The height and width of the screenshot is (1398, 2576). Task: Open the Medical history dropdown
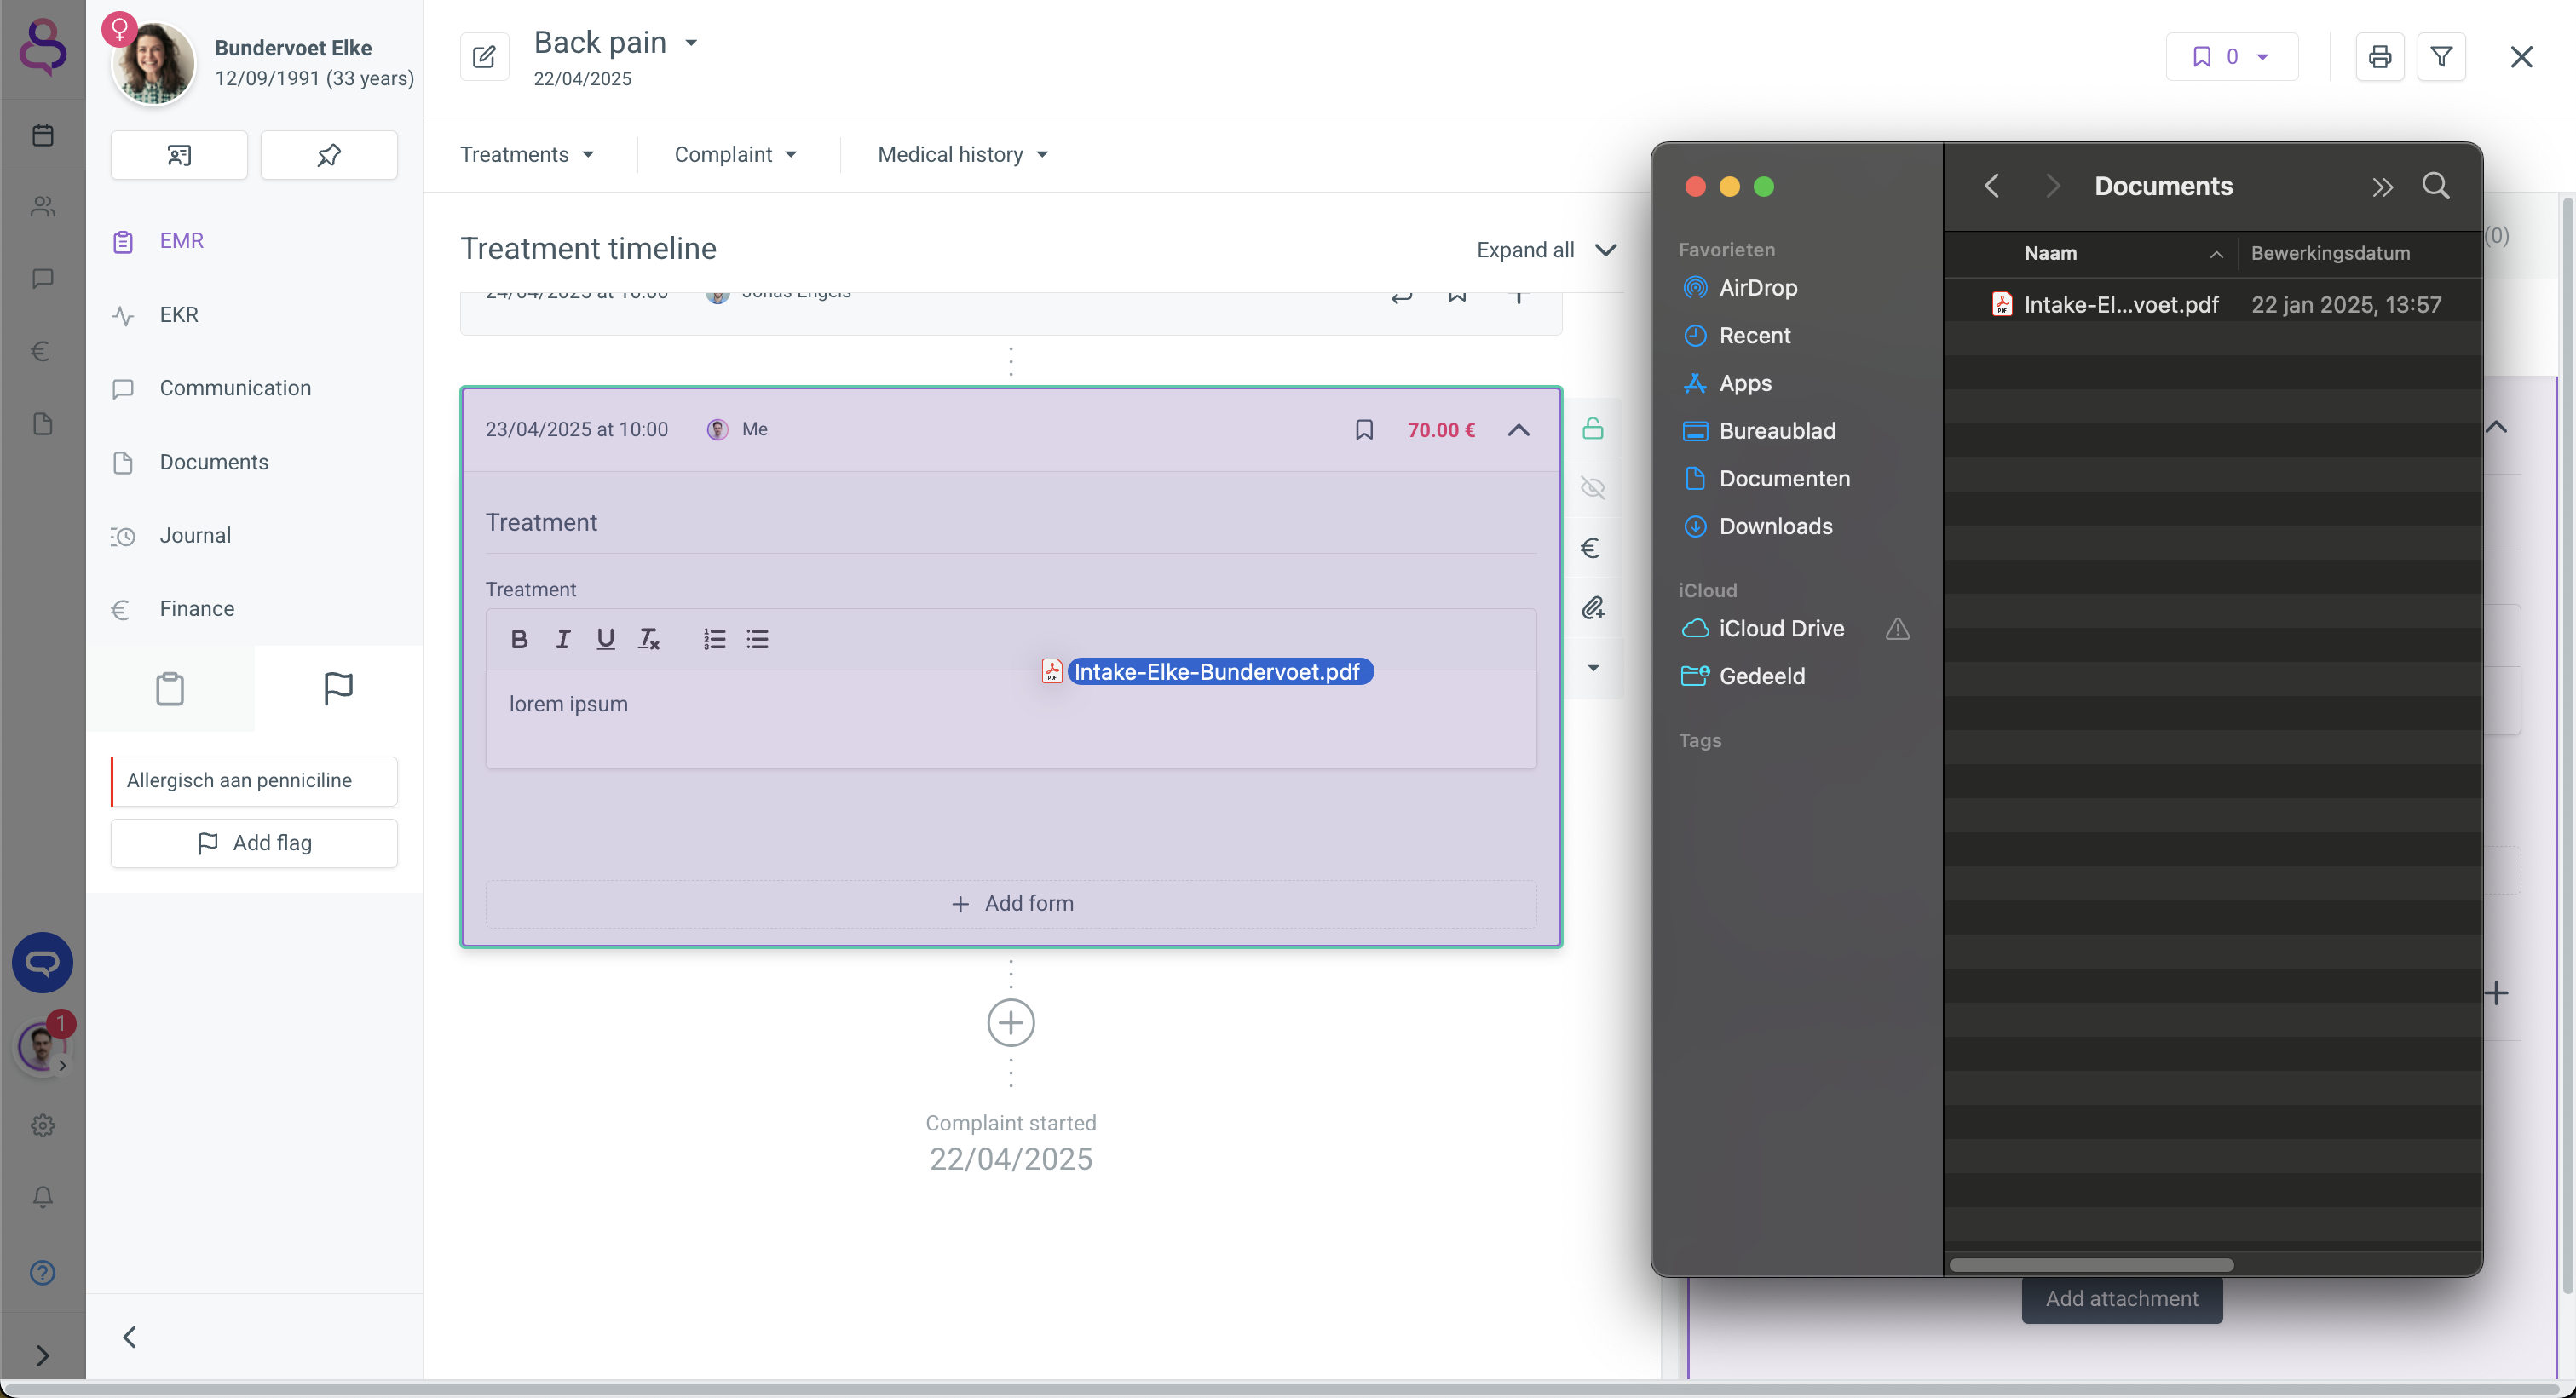click(x=963, y=155)
